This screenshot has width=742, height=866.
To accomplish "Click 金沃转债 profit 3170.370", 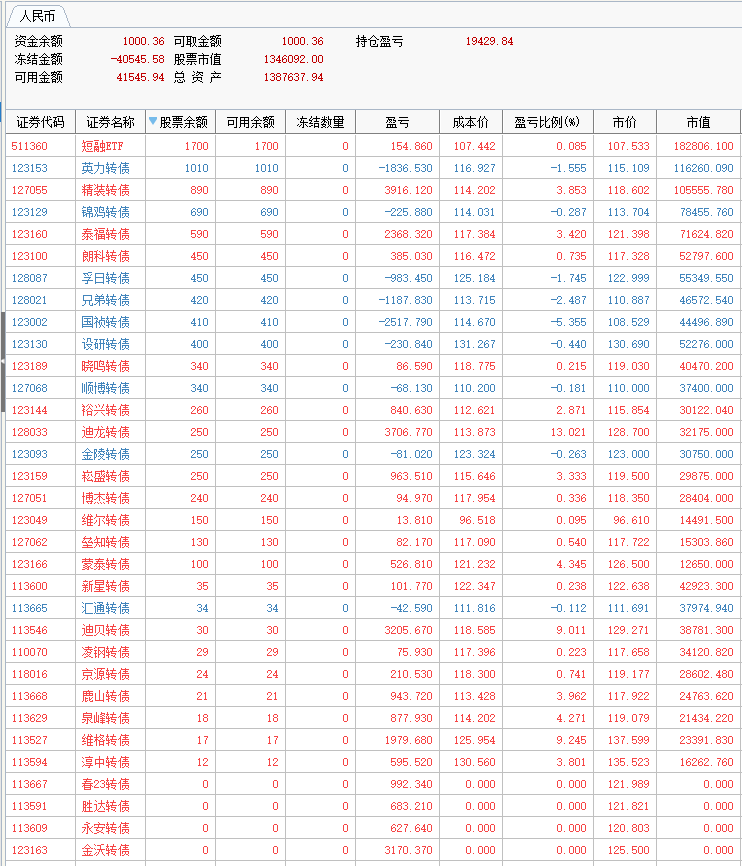I will click(x=408, y=850).
